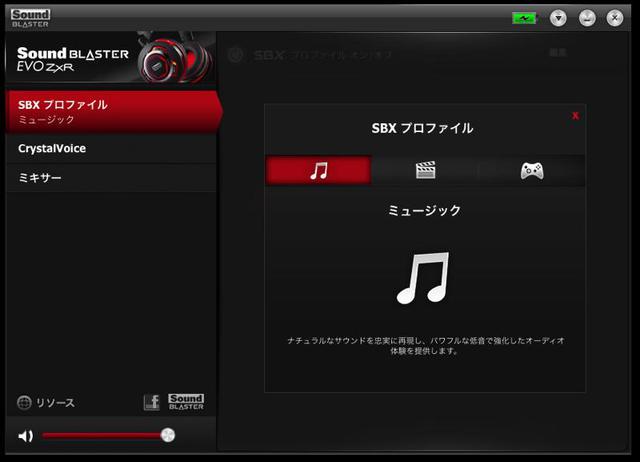Minimize the Sound Blaster window

click(587, 18)
